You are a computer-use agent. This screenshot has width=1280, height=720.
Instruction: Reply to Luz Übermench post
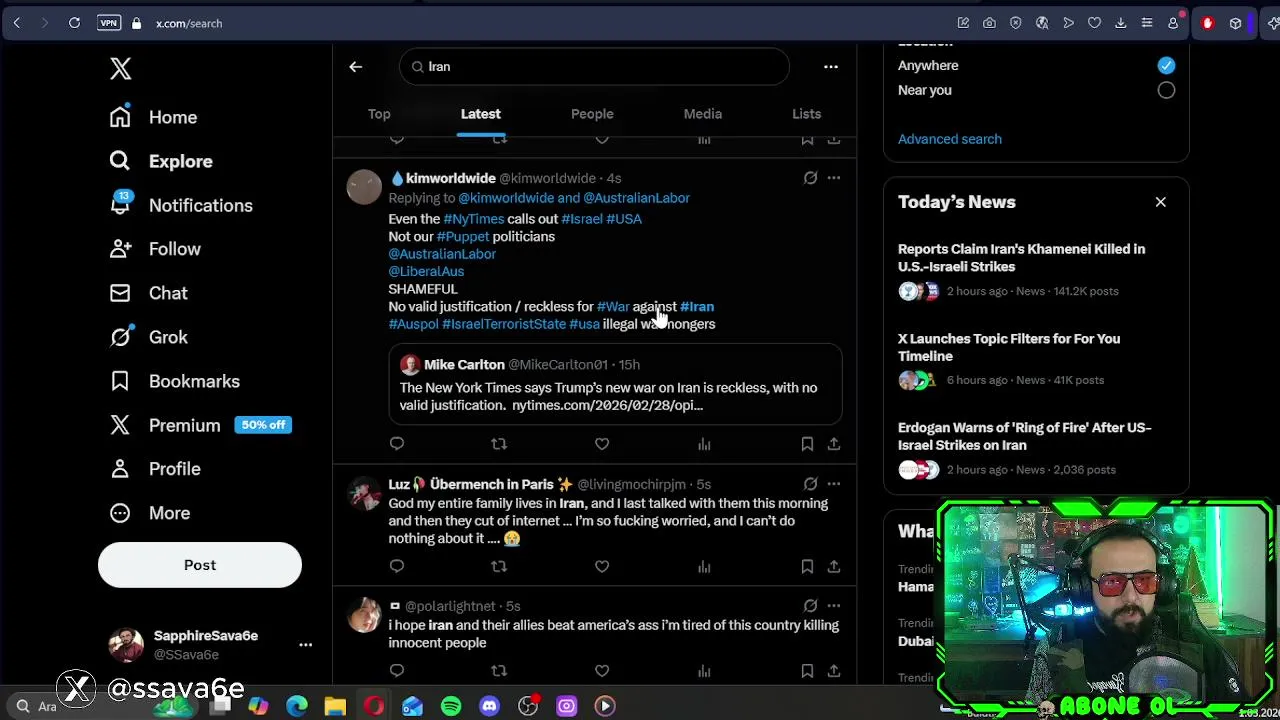tap(397, 566)
